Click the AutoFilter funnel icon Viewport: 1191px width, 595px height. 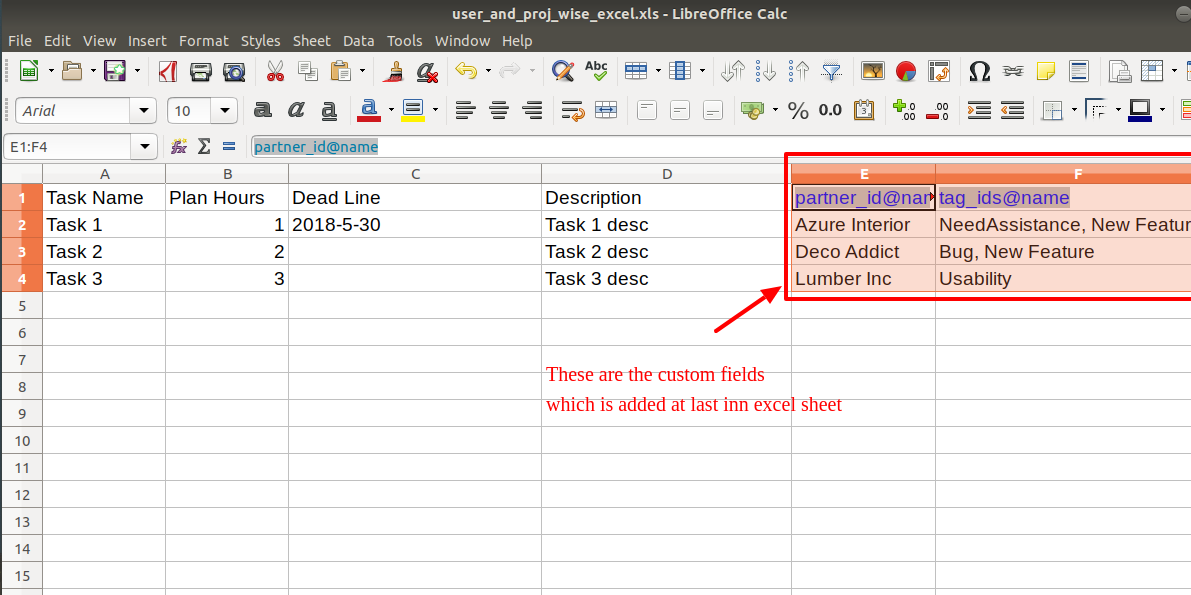832,71
